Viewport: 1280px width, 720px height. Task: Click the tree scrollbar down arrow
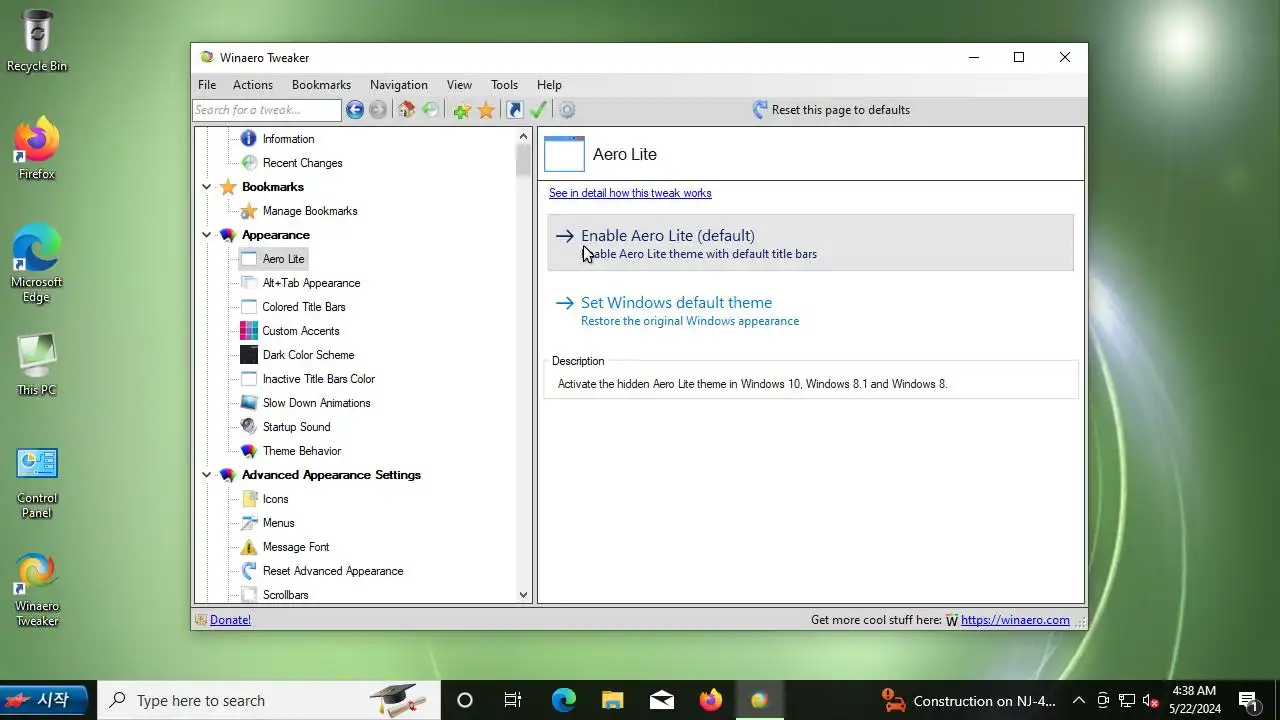pyautogui.click(x=523, y=595)
